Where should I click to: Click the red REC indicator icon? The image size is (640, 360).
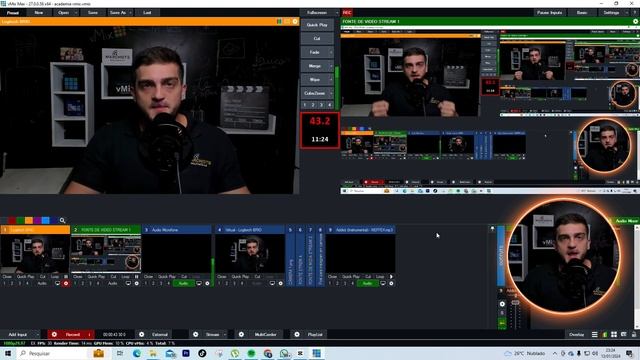tap(347, 13)
